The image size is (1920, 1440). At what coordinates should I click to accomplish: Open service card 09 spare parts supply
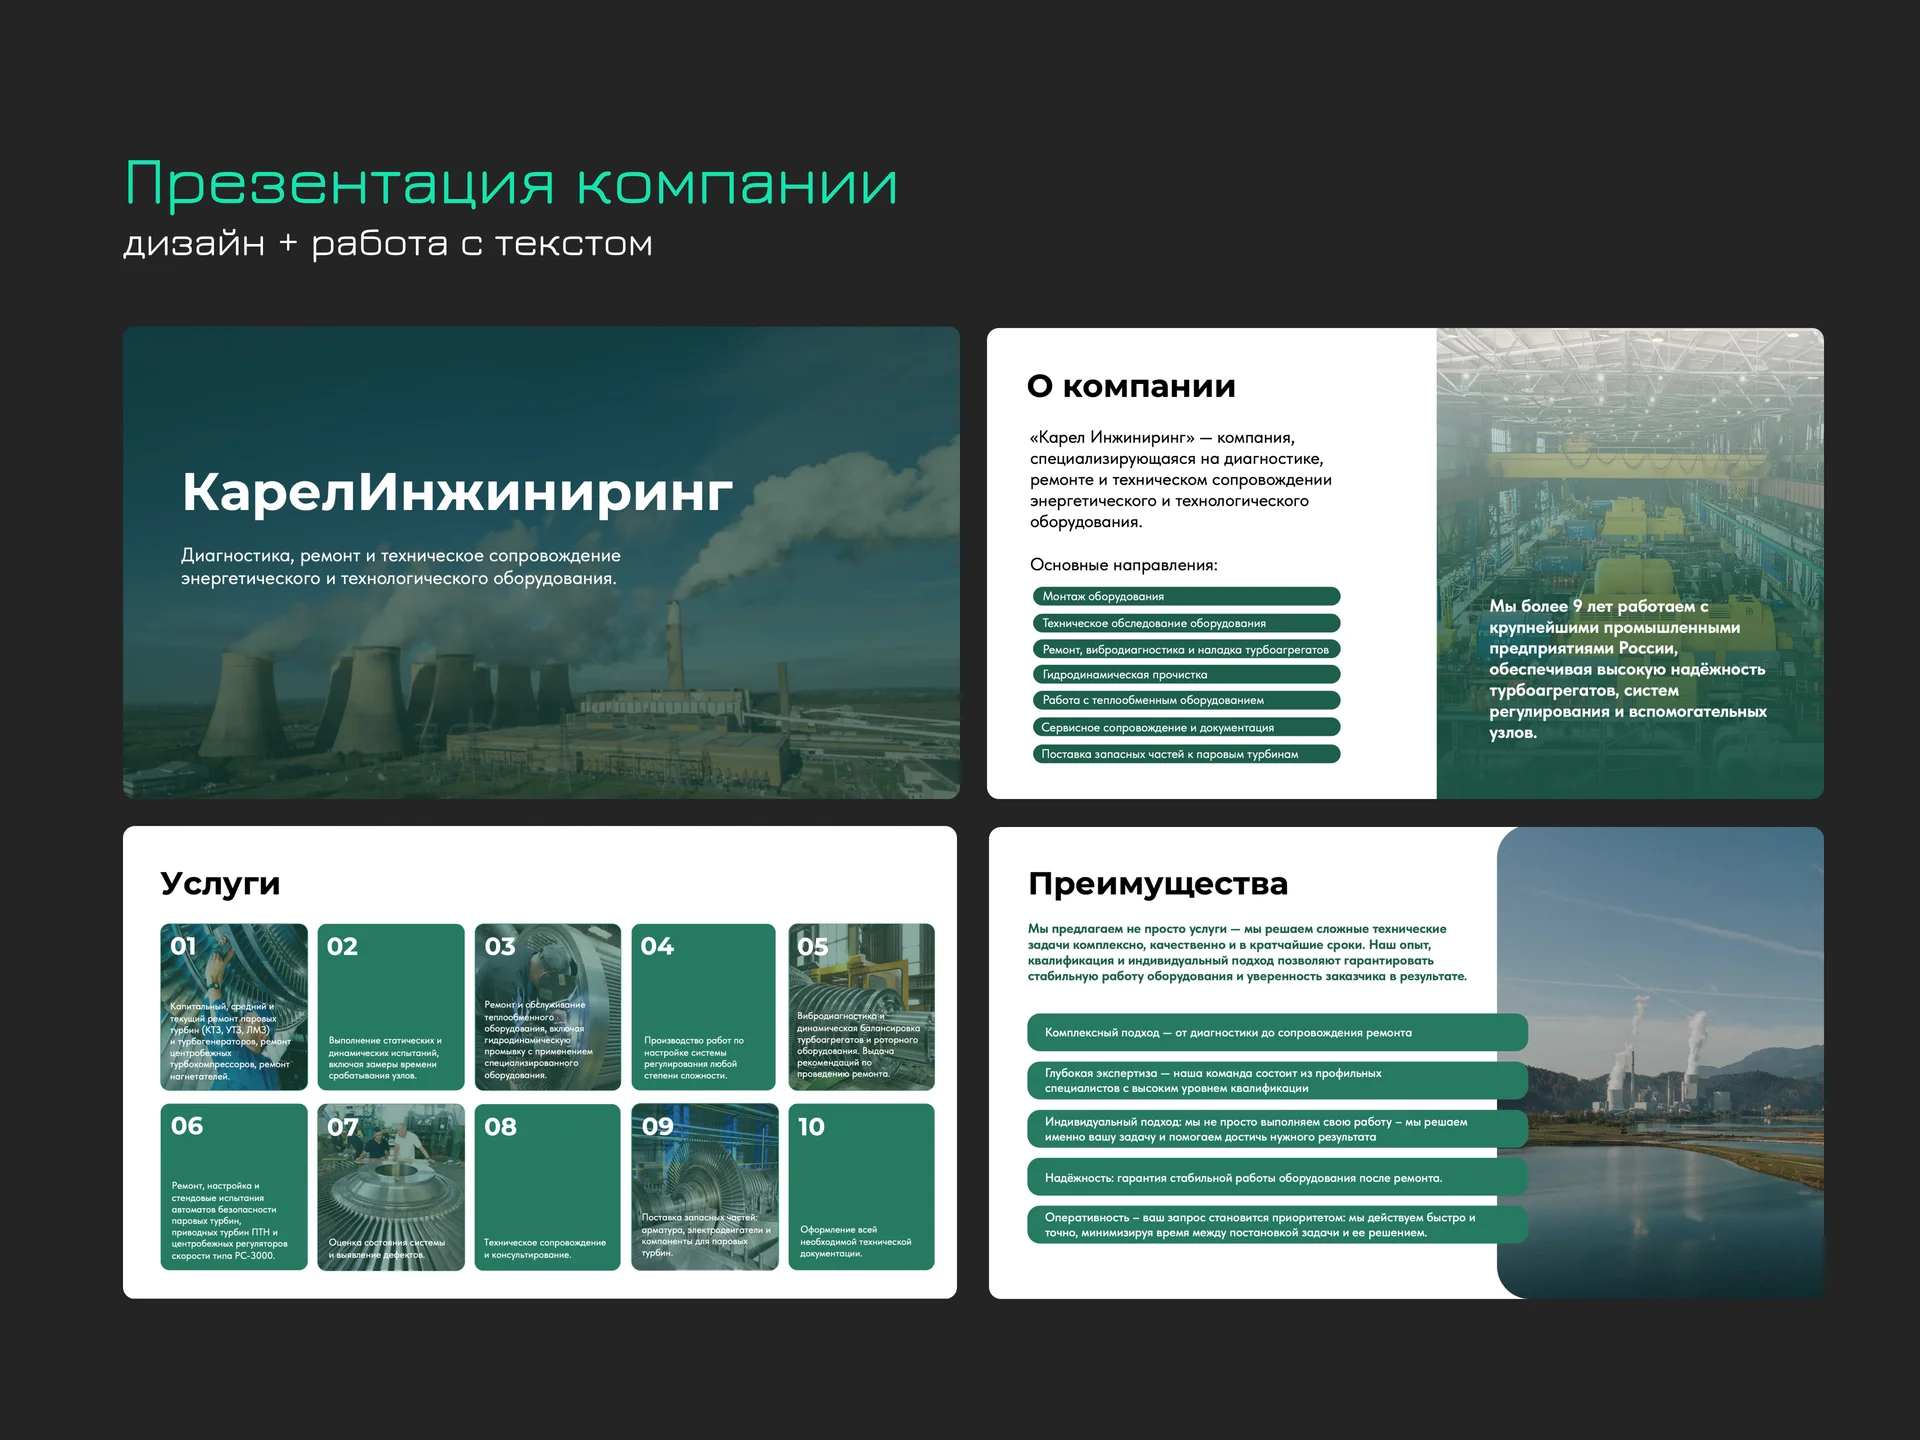[x=705, y=1187]
